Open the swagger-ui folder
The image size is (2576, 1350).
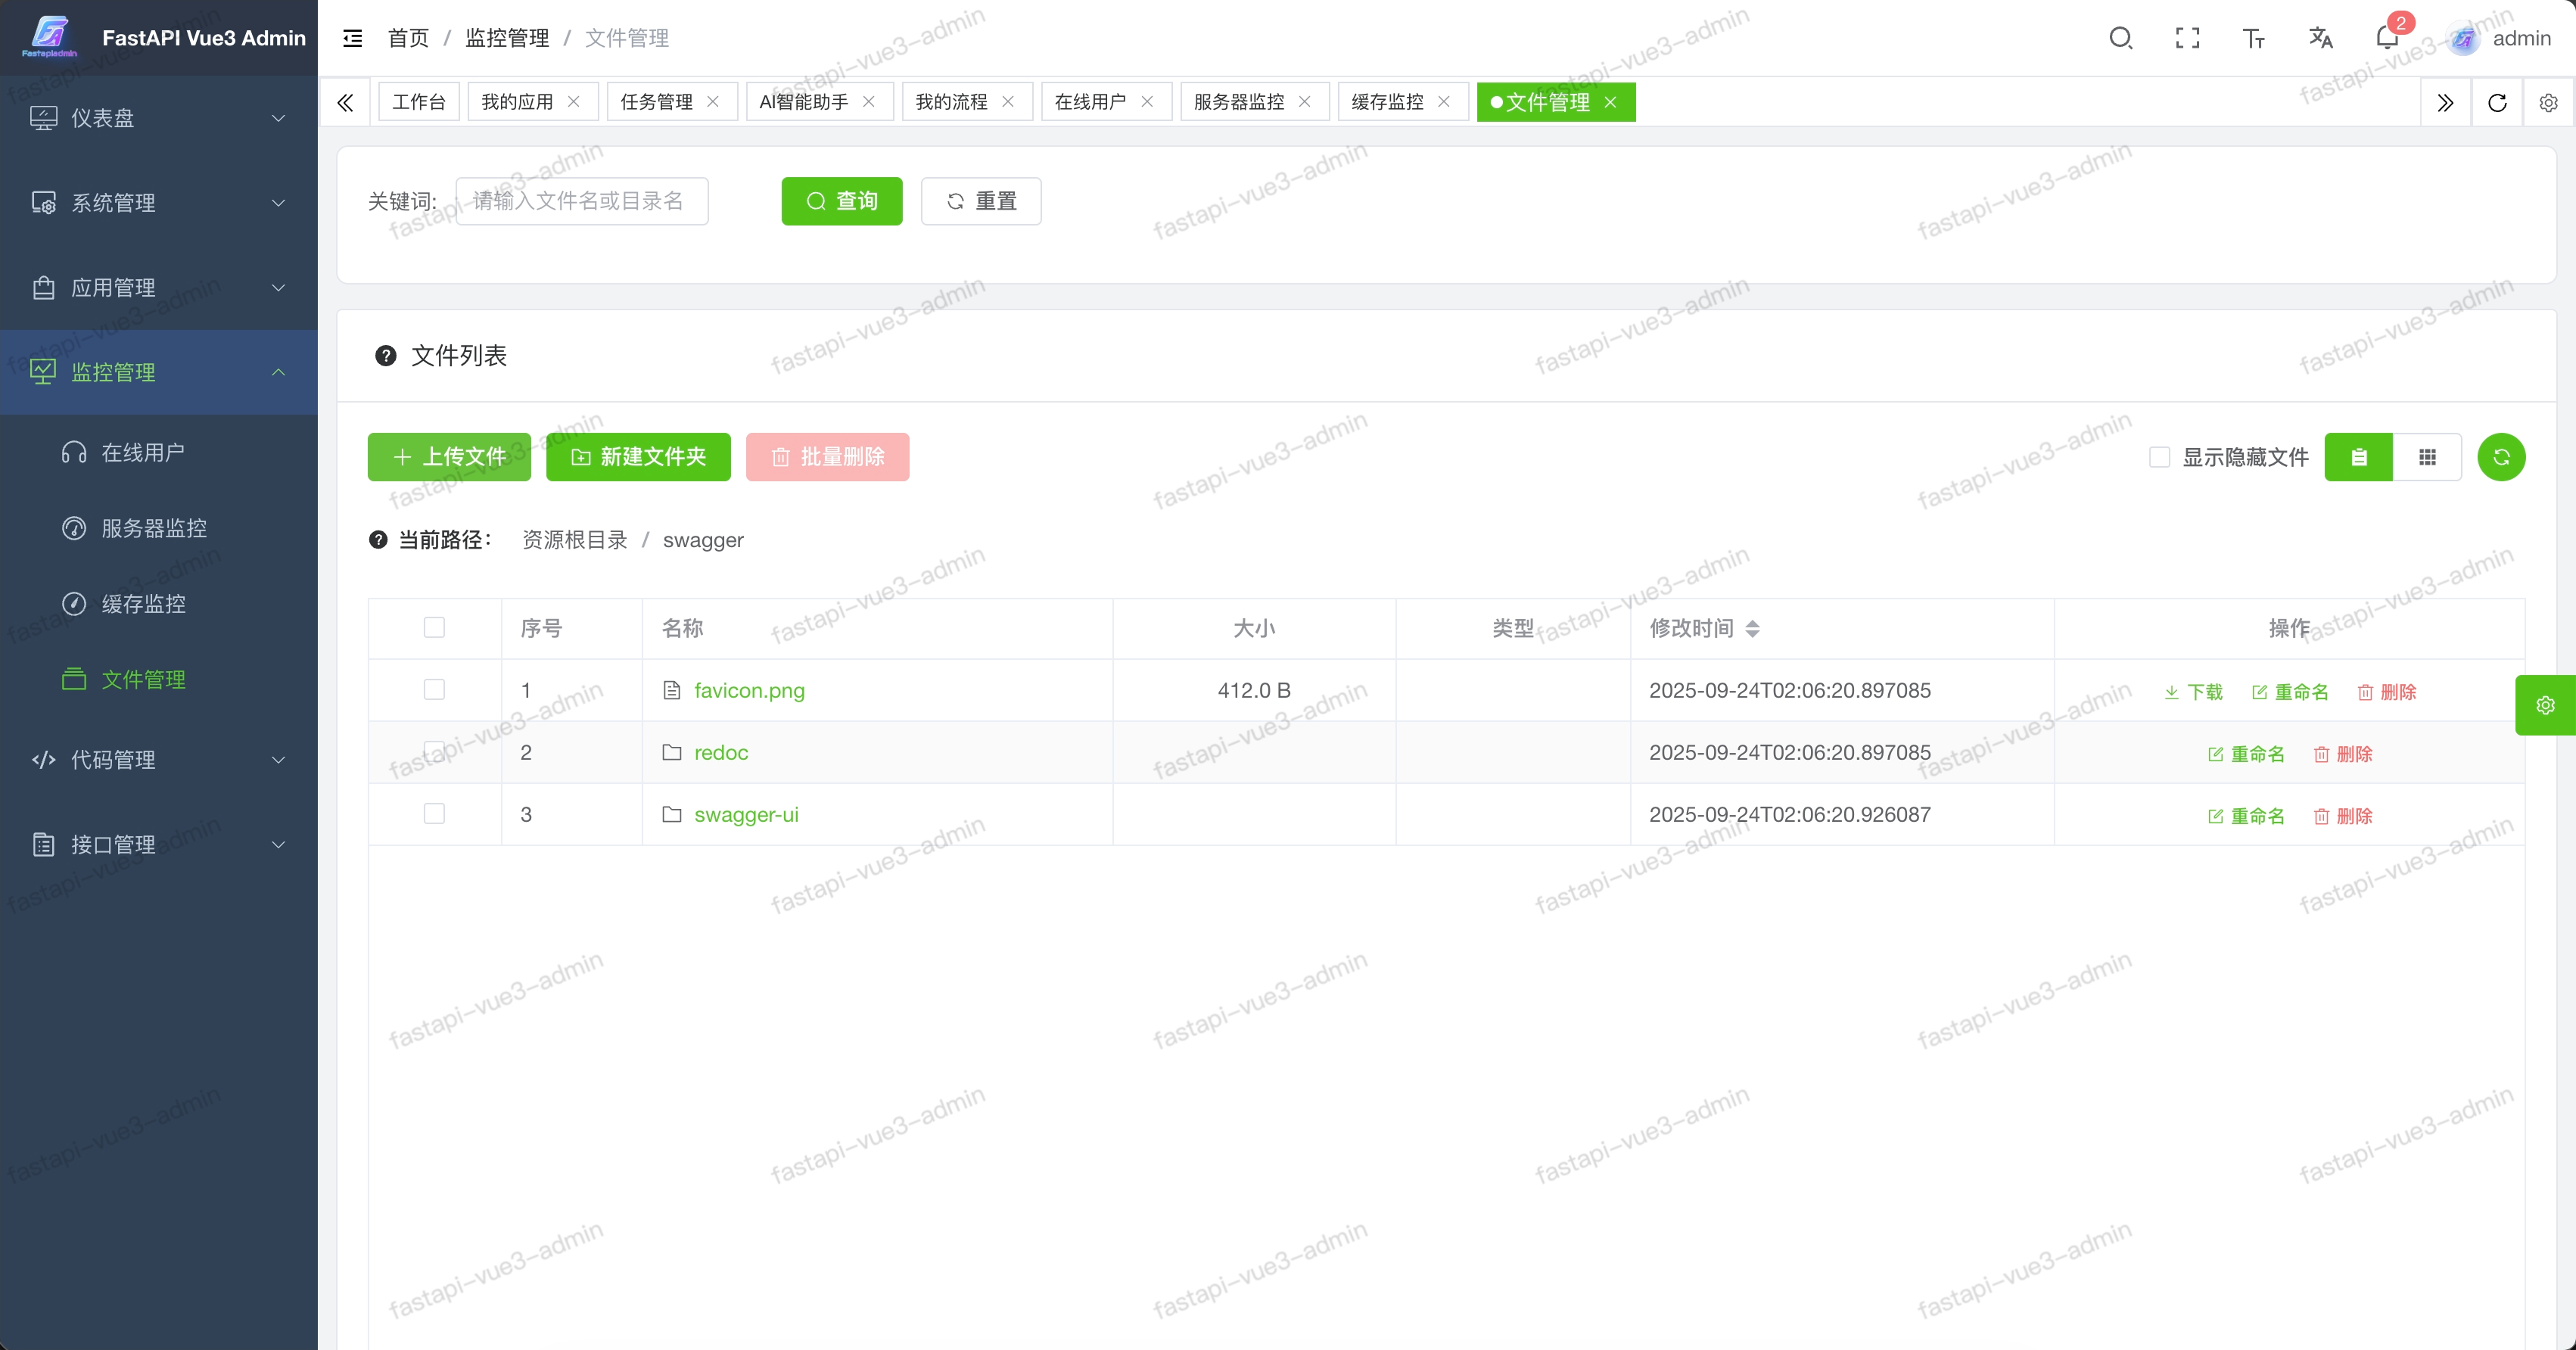747,814
